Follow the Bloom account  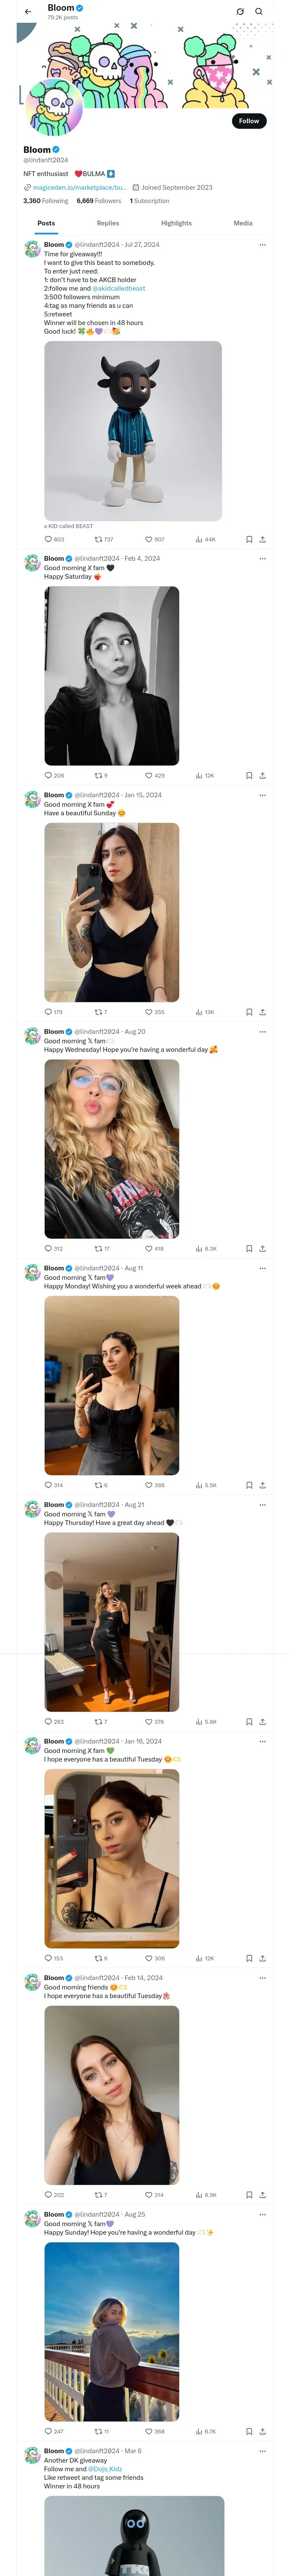tap(249, 121)
